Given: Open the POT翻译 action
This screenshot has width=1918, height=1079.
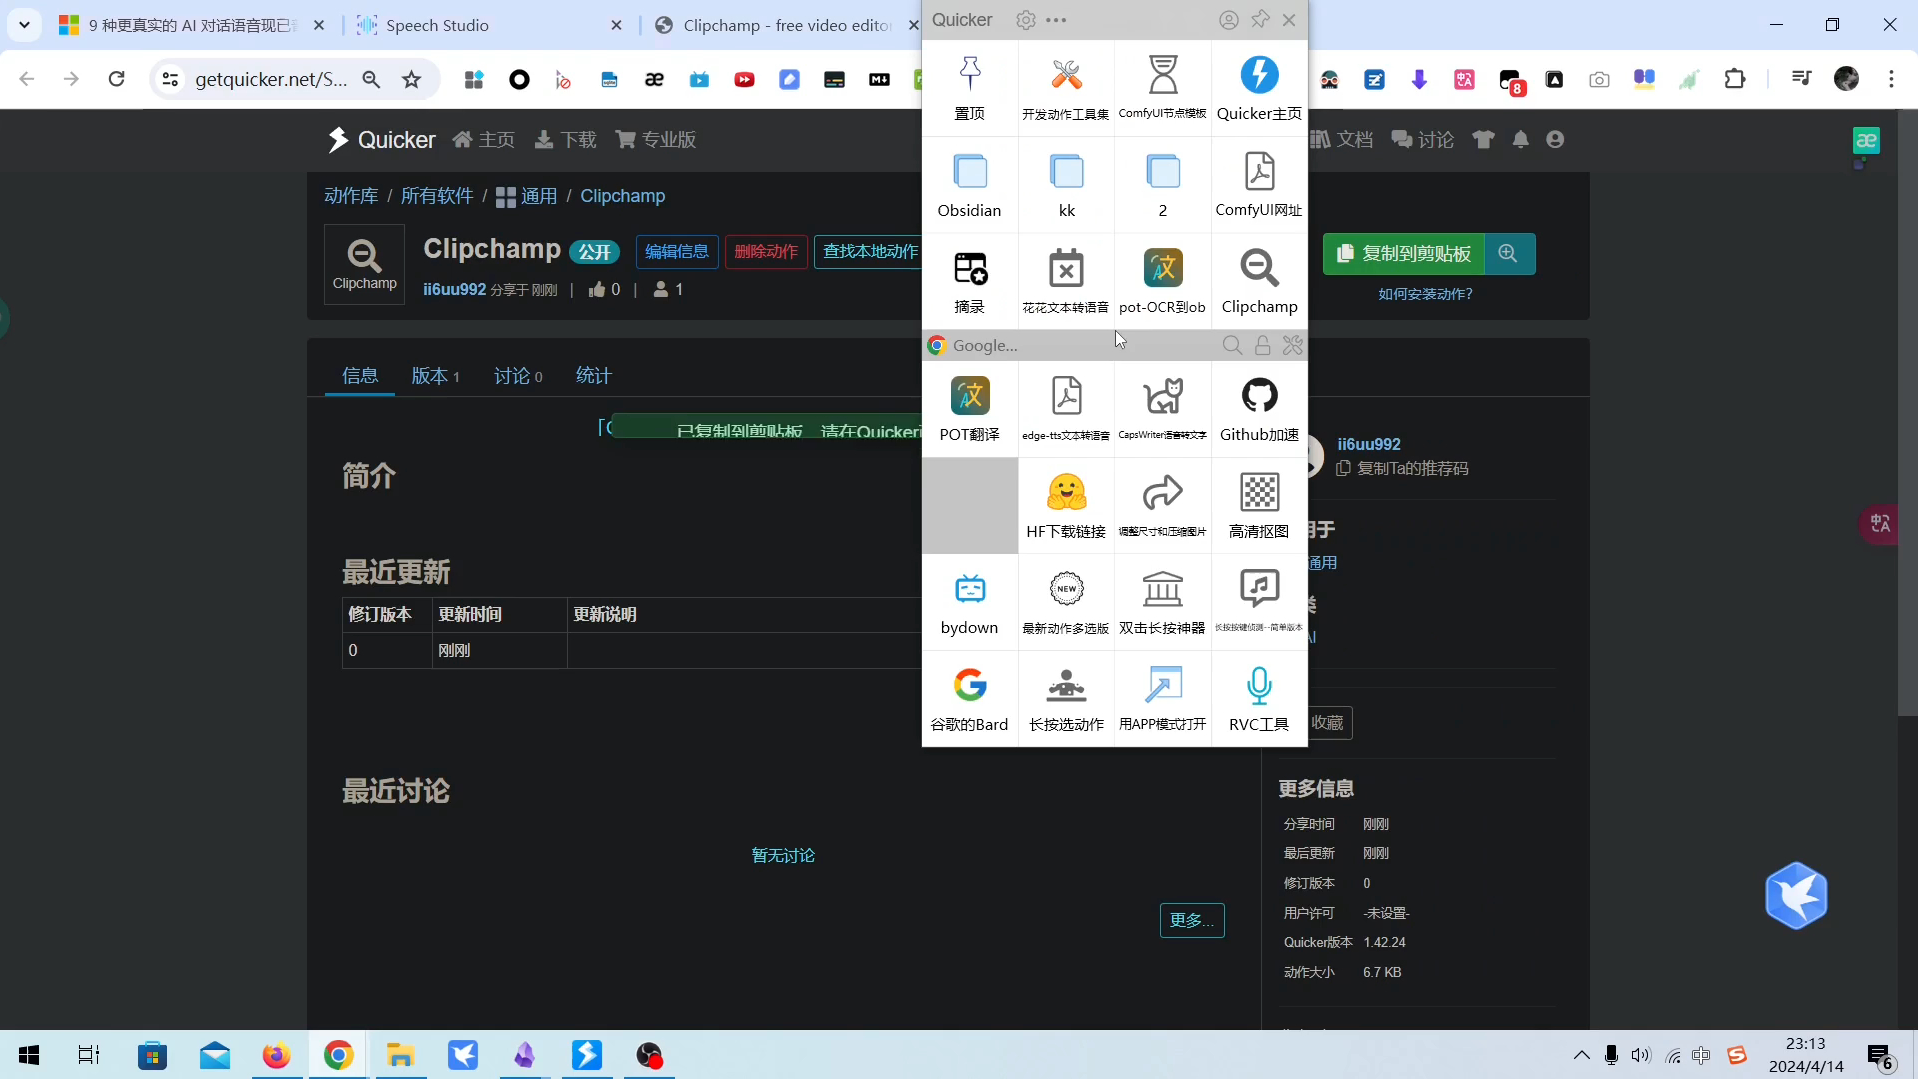Looking at the screenshot, I should point(969,405).
